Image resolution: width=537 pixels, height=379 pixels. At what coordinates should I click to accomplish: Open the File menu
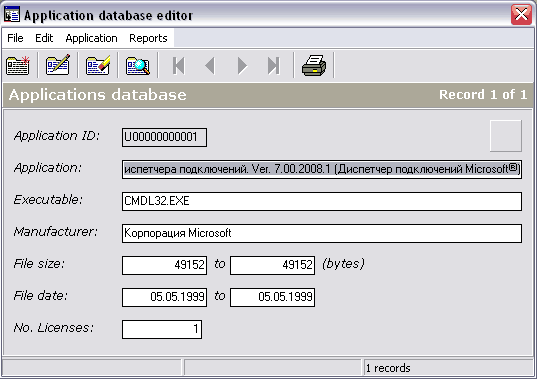click(x=15, y=38)
